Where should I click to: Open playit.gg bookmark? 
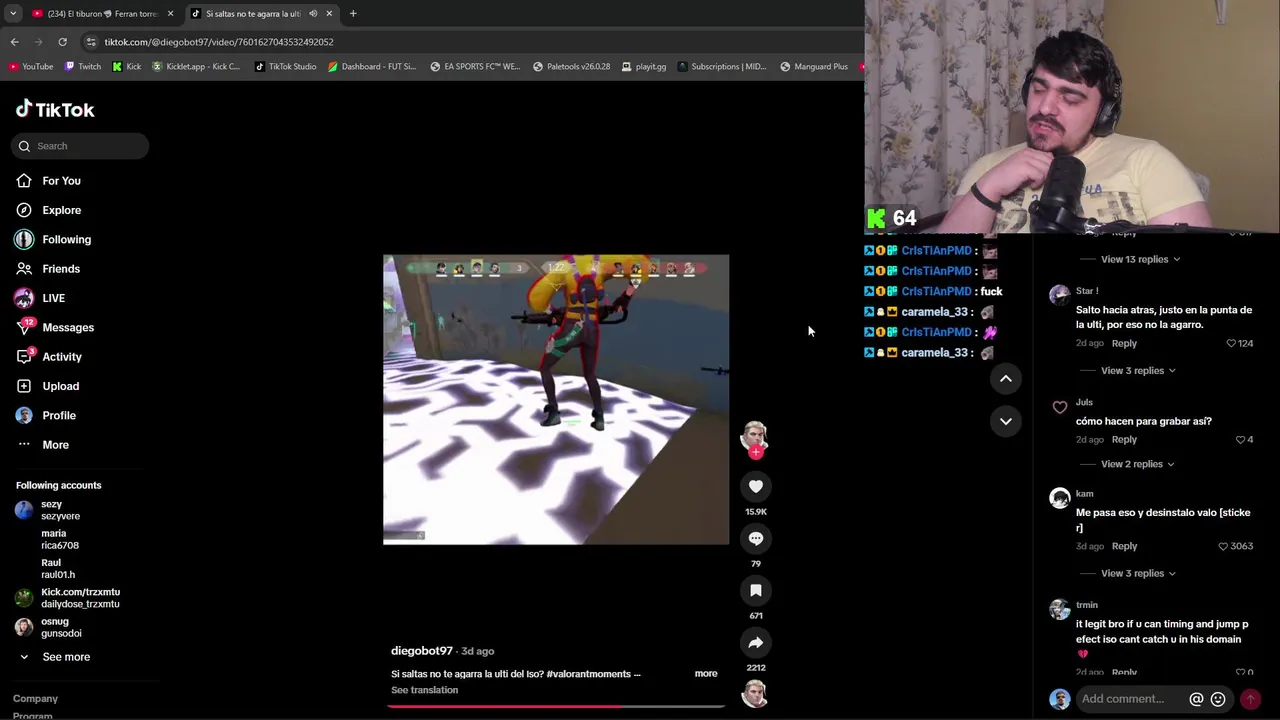click(644, 67)
